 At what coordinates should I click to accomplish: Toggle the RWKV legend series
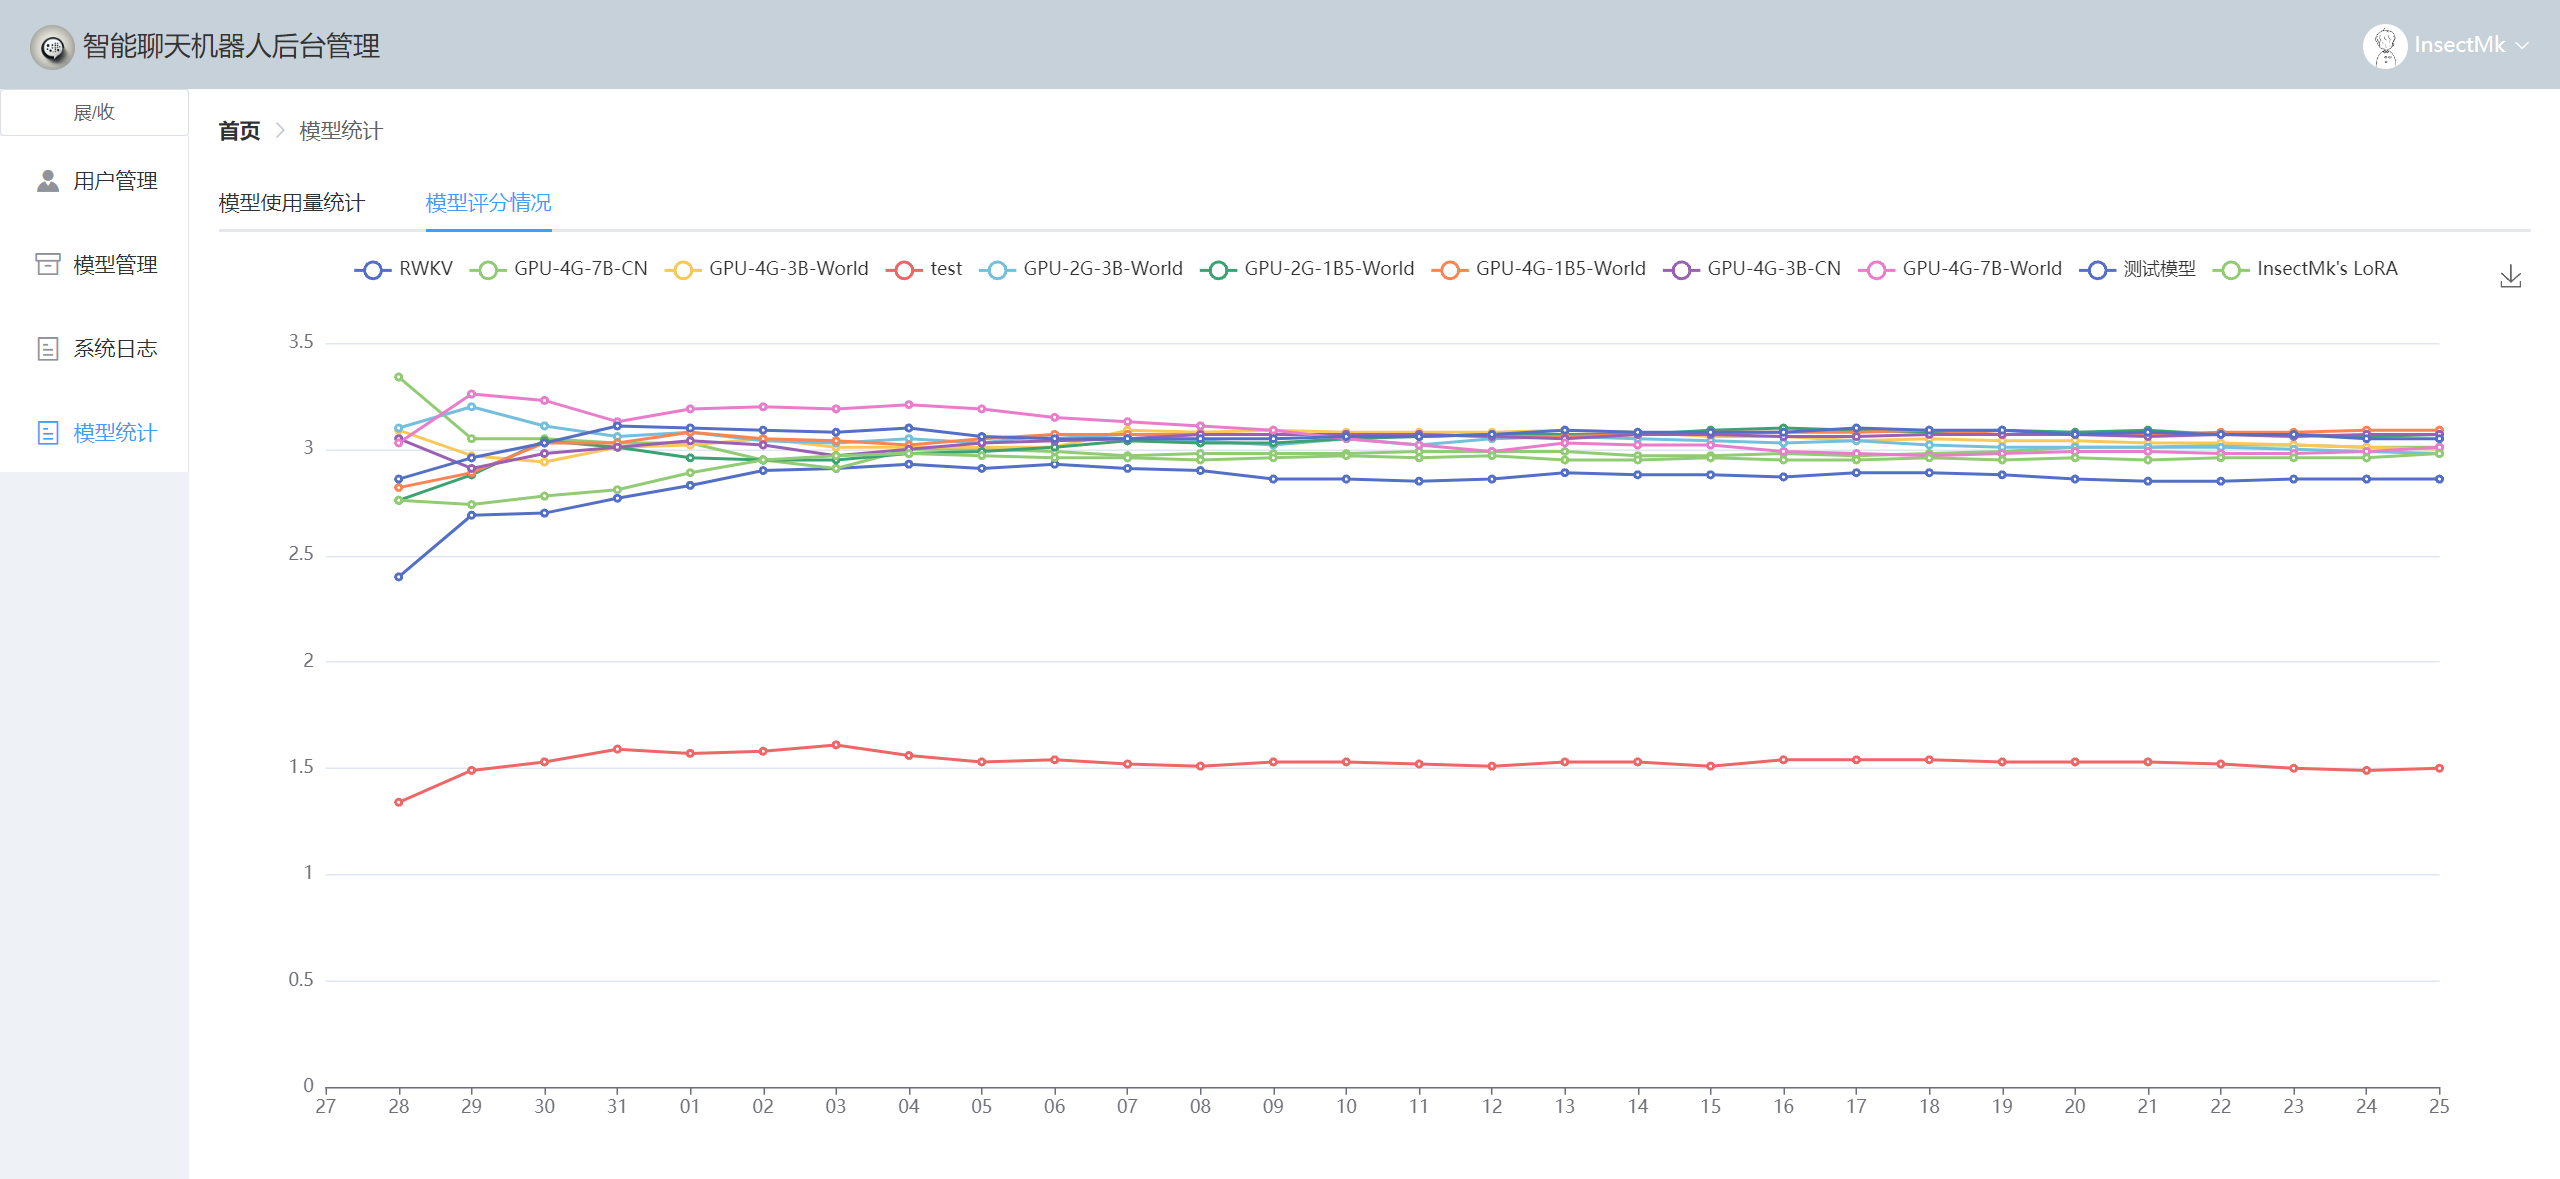(404, 269)
